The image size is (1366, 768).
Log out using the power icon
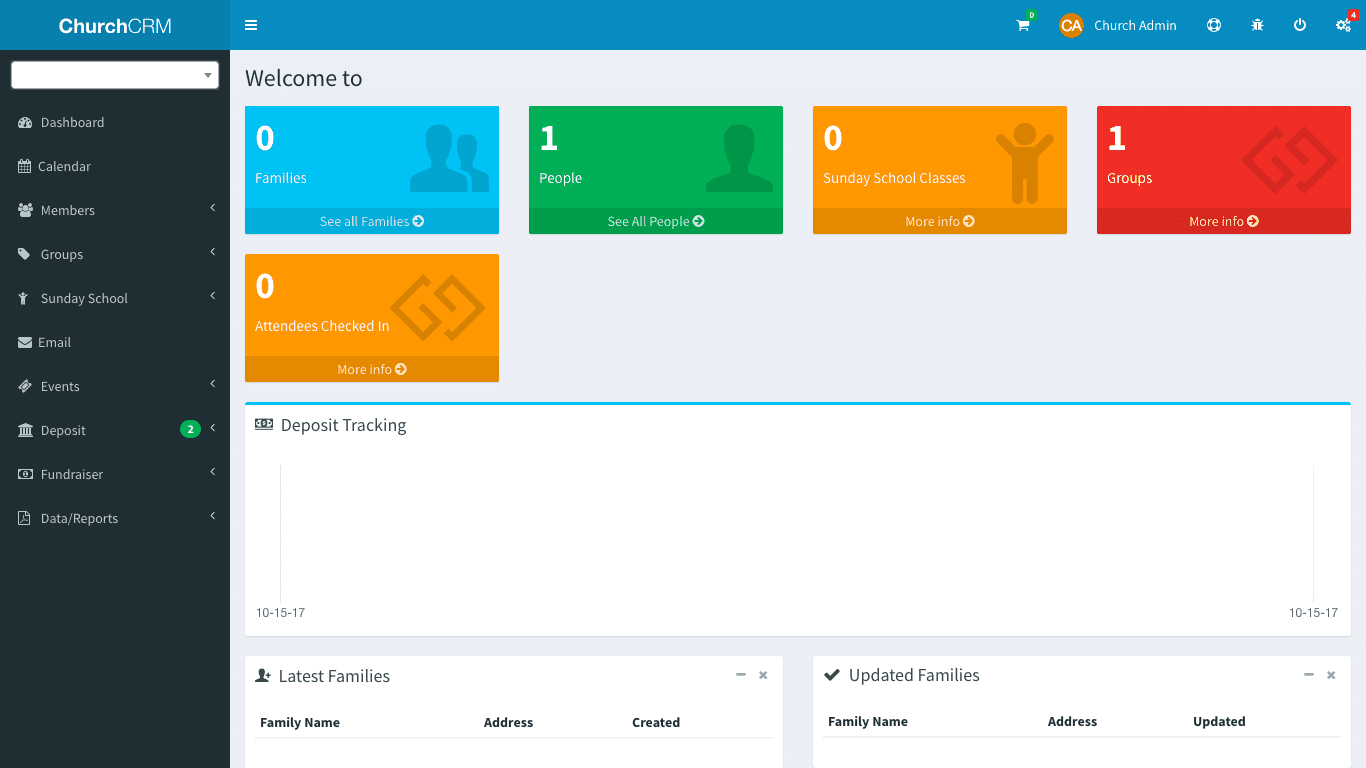point(1300,25)
